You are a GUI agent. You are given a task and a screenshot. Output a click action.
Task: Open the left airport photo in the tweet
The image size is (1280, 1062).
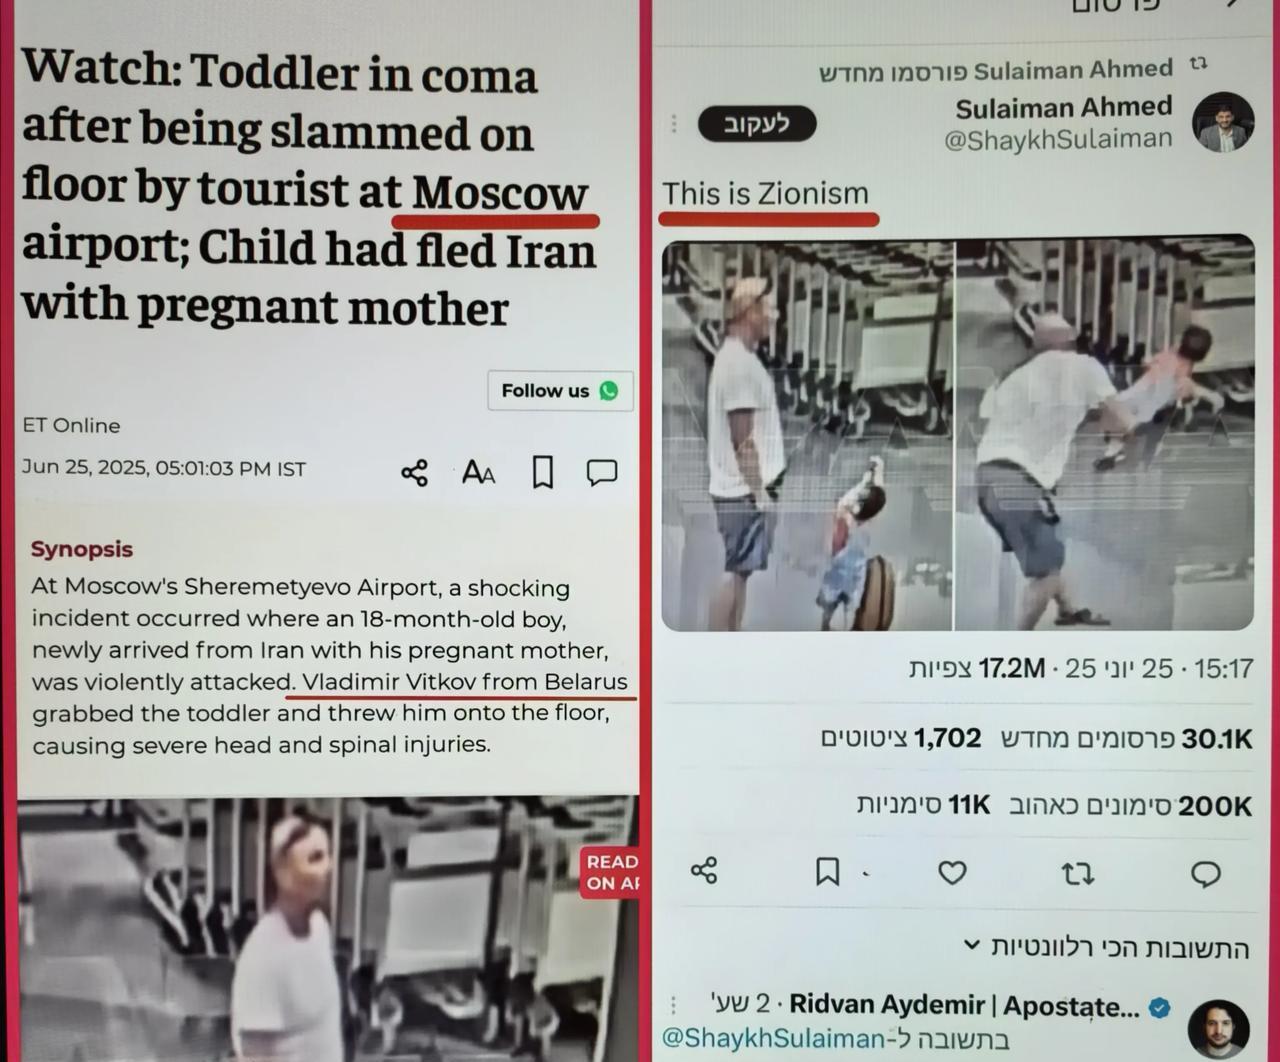(x=807, y=436)
